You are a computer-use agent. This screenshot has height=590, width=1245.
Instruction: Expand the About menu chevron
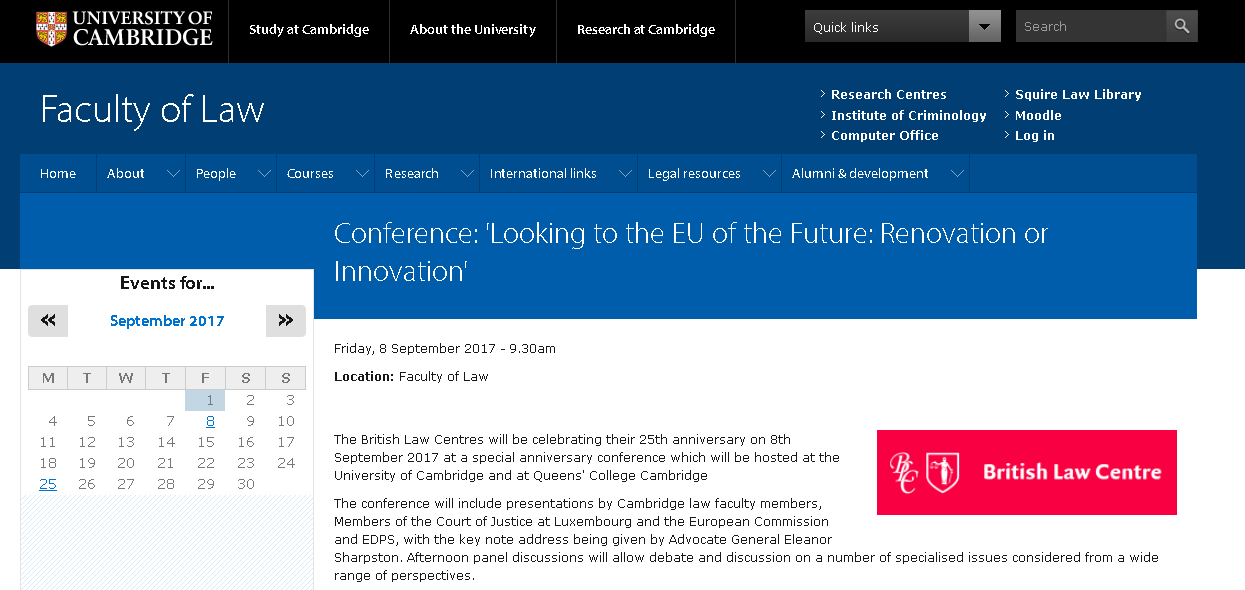click(x=173, y=174)
